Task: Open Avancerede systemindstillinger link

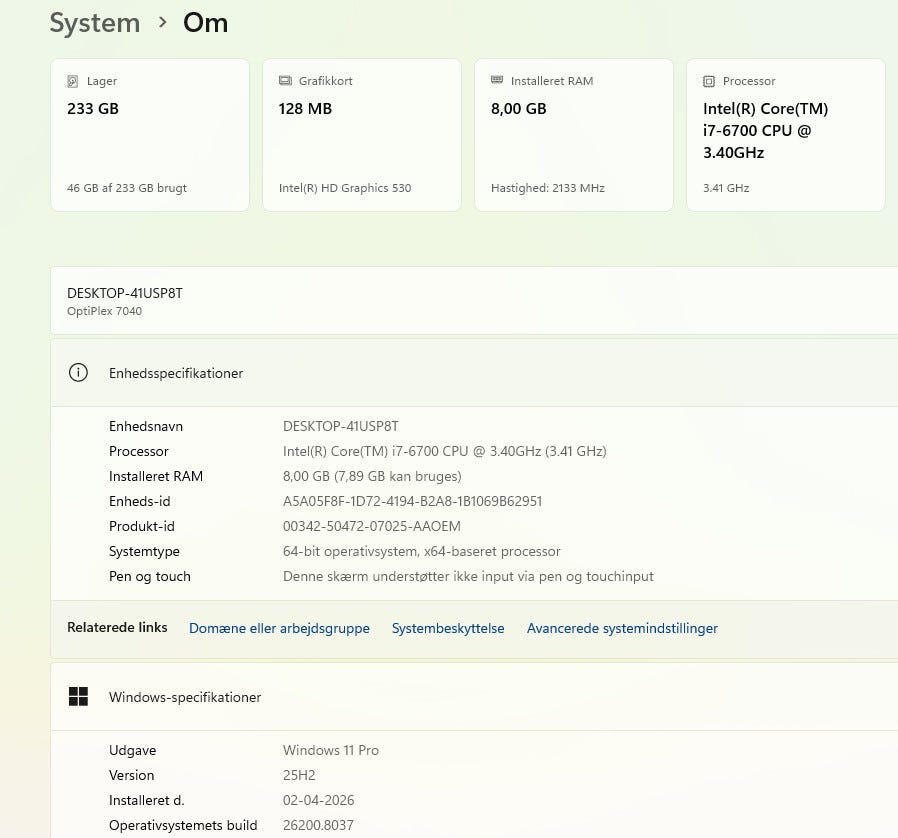Action: click(622, 628)
